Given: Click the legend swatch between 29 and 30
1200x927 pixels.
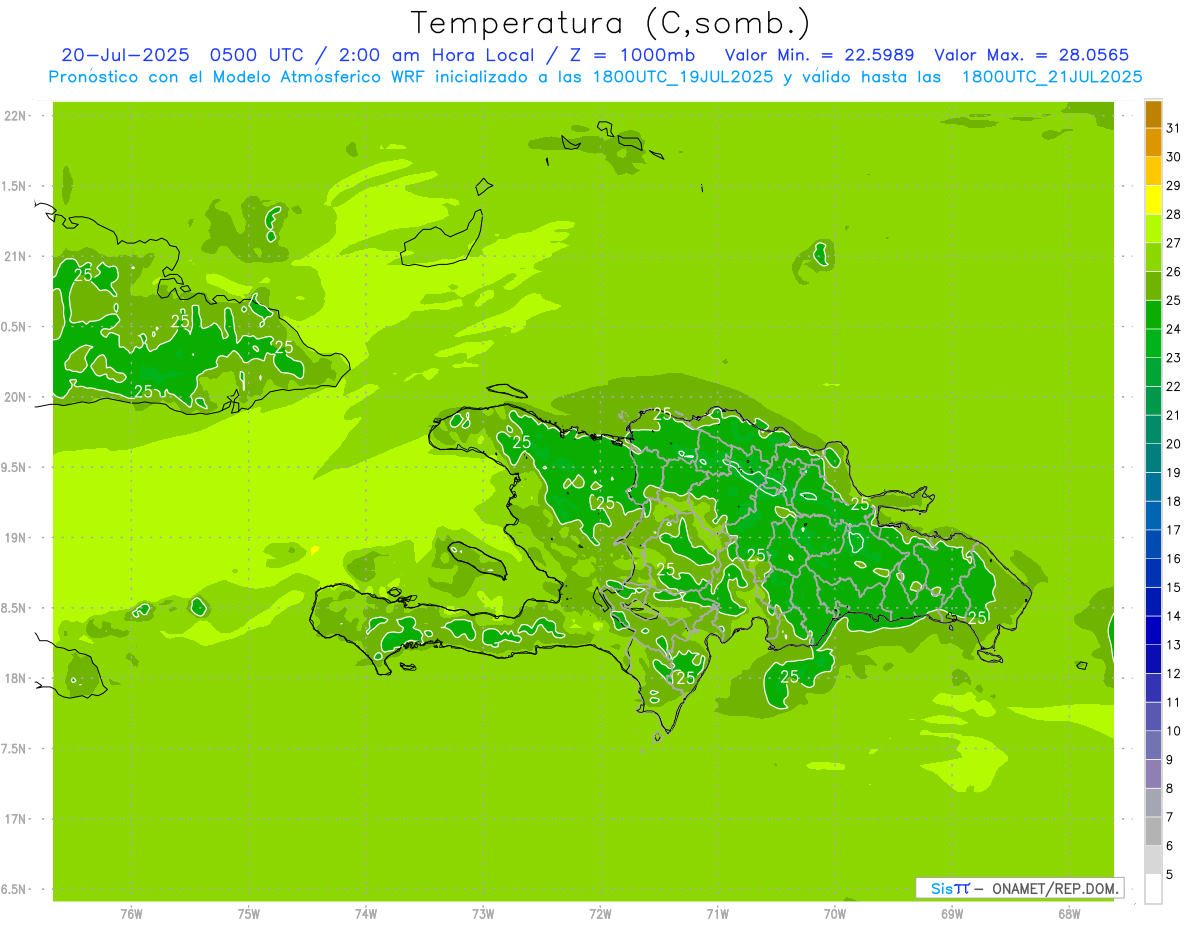Looking at the screenshot, I should 1153,171.
